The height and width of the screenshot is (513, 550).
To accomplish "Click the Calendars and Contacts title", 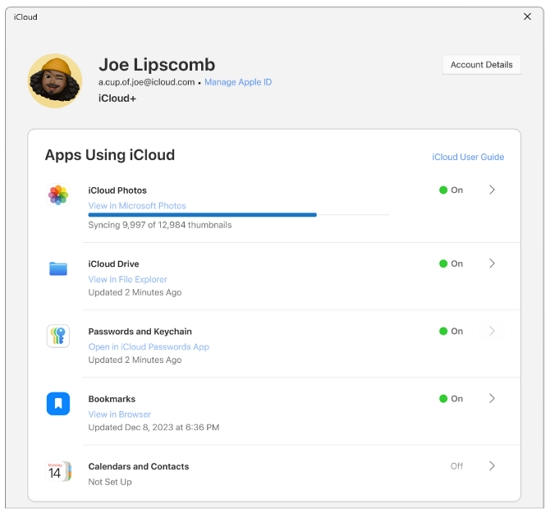I will point(139,466).
